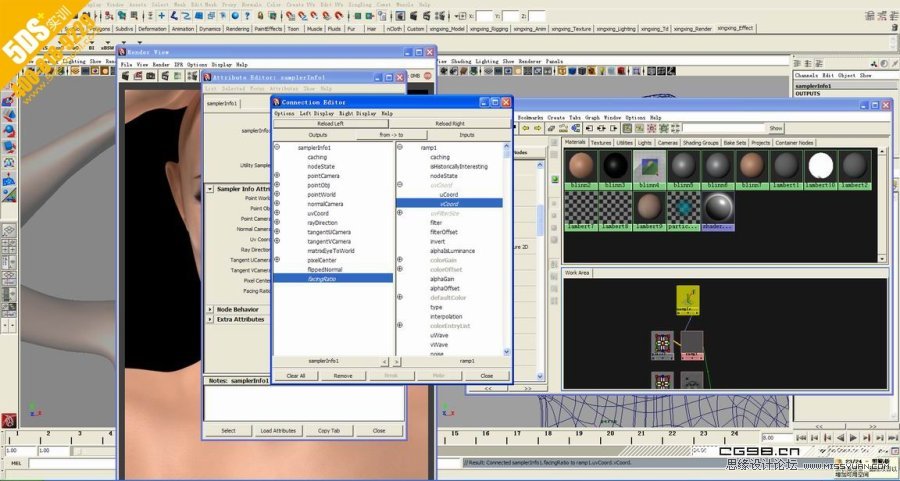Image resolution: width=900 pixels, height=481 pixels.
Task: Expand the uvCoord attribute under samplerInfo1
Action: 277,213
